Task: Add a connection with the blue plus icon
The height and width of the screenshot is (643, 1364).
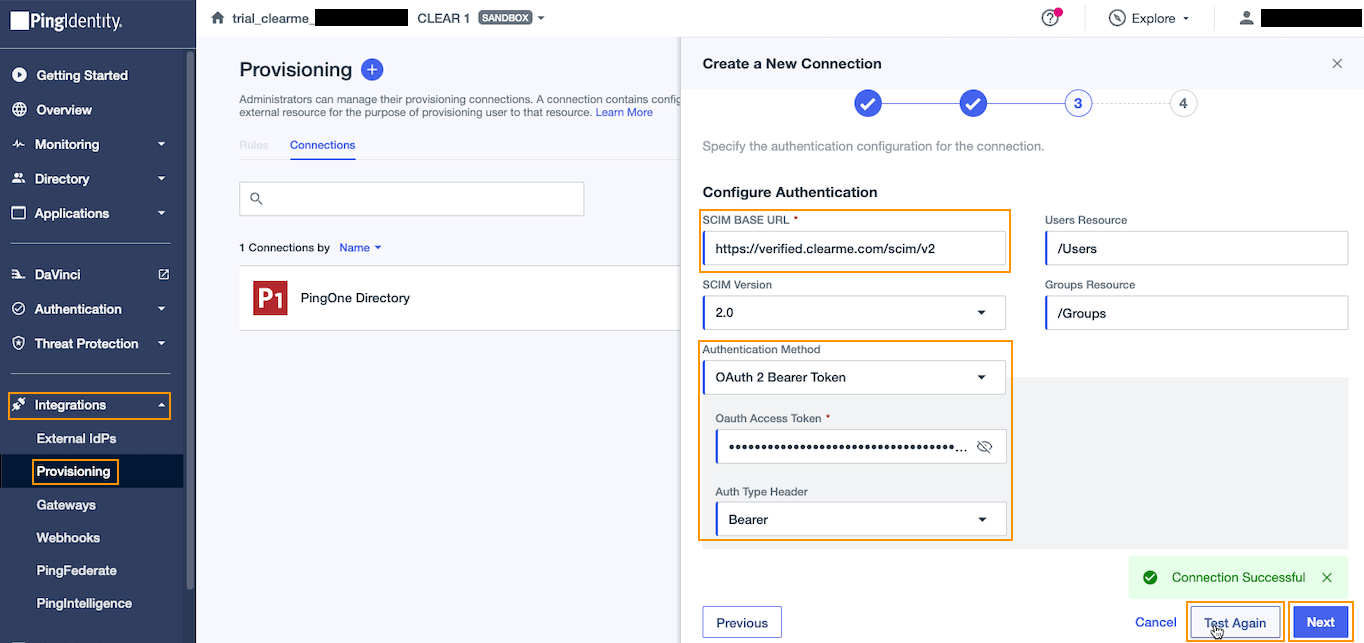Action: (372, 69)
